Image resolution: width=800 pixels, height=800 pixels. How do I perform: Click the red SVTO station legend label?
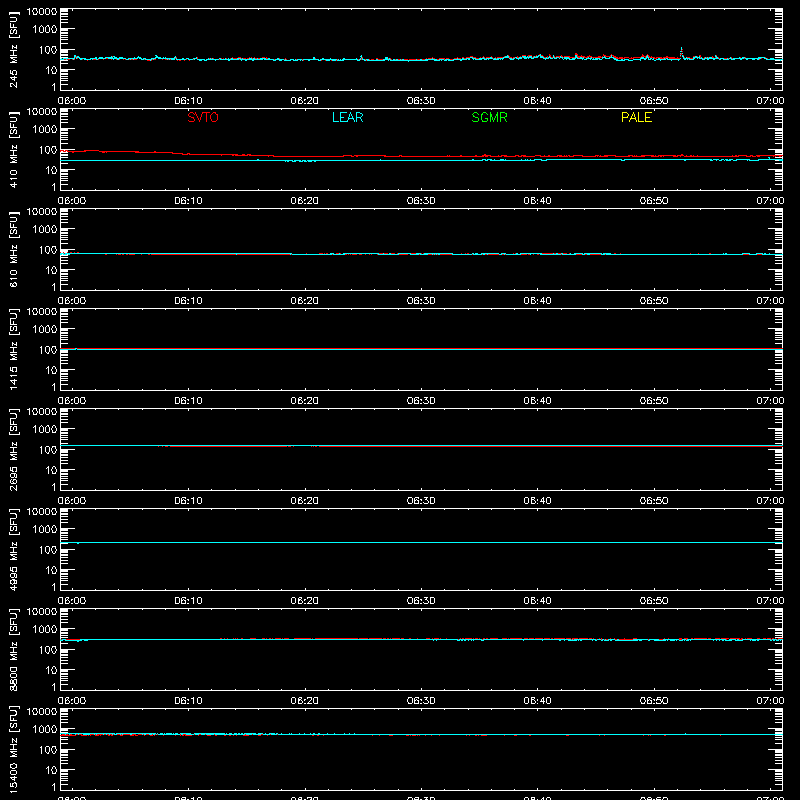(203, 117)
